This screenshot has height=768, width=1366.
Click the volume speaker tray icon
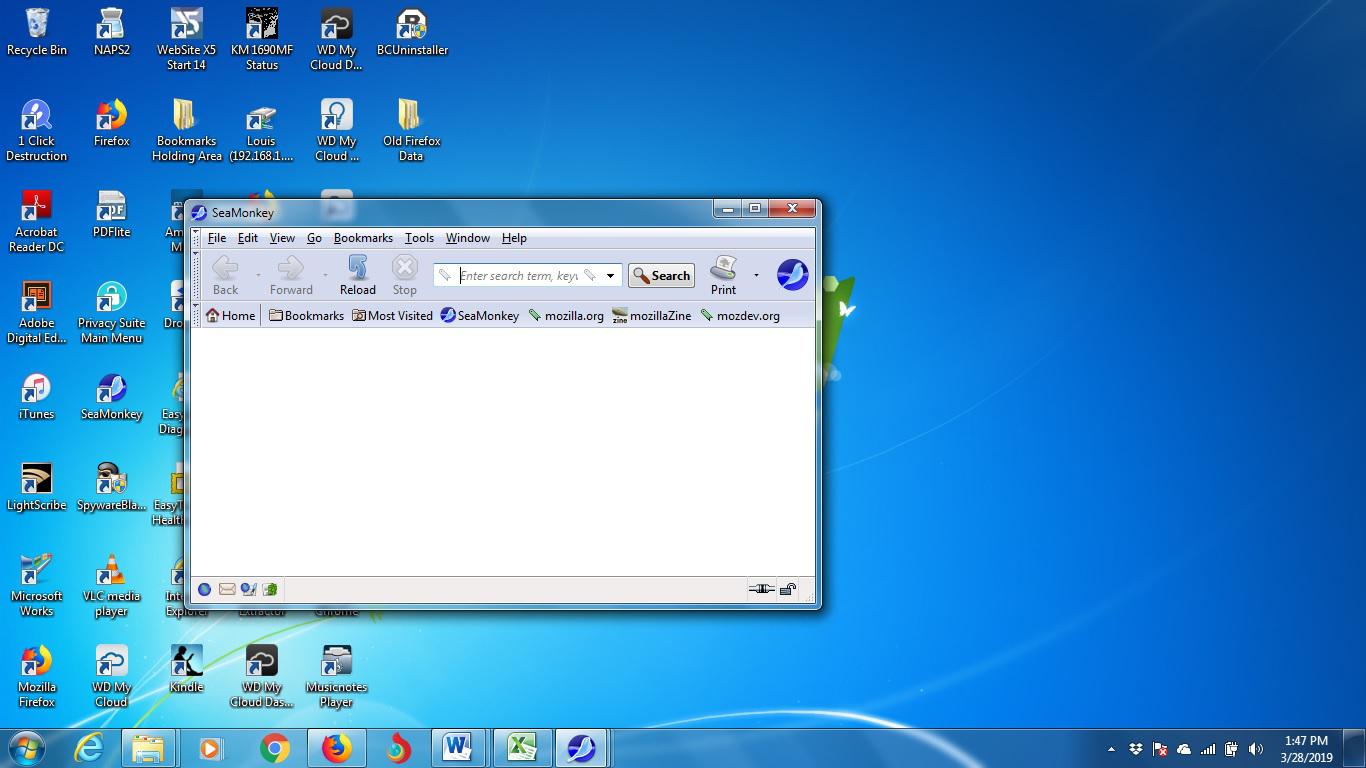coord(1256,749)
